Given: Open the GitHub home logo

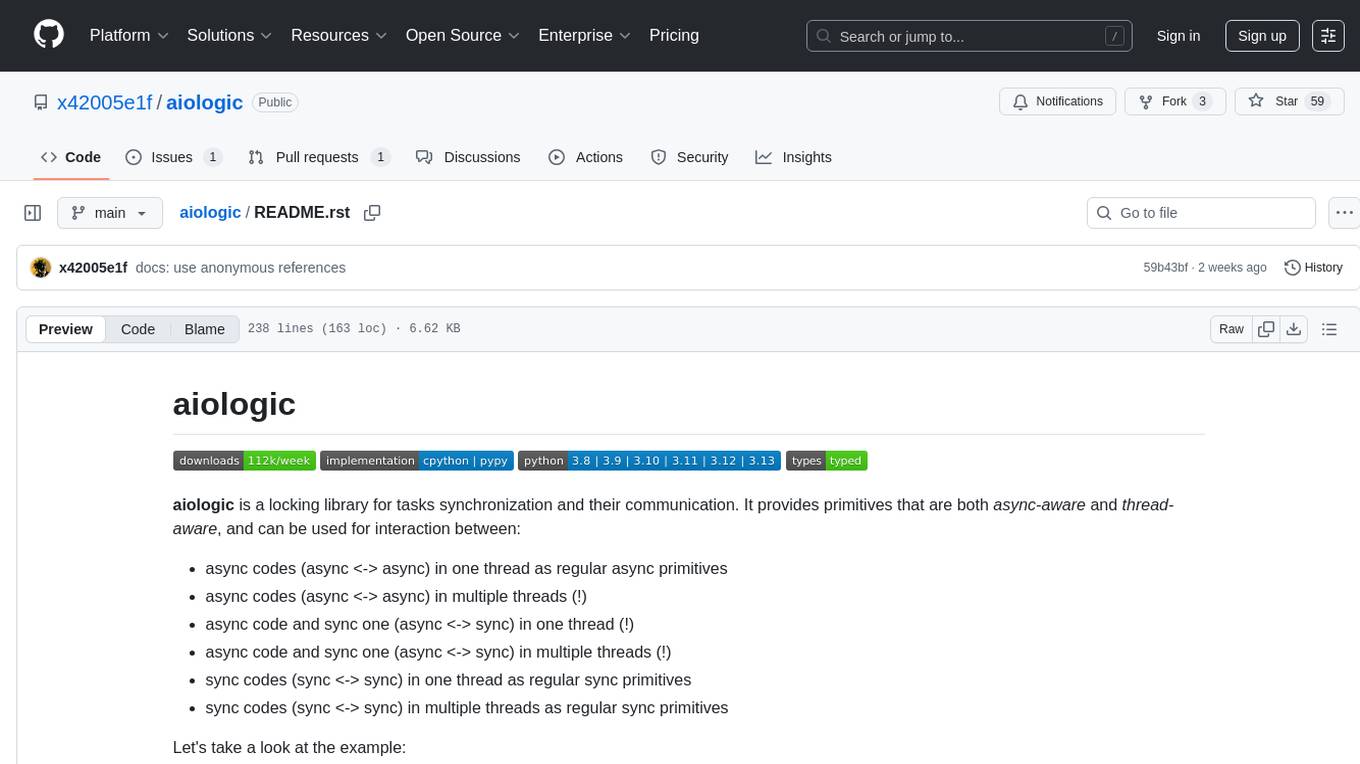Looking at the screenshot, I should pyautogui.click(x=49, y=35).
